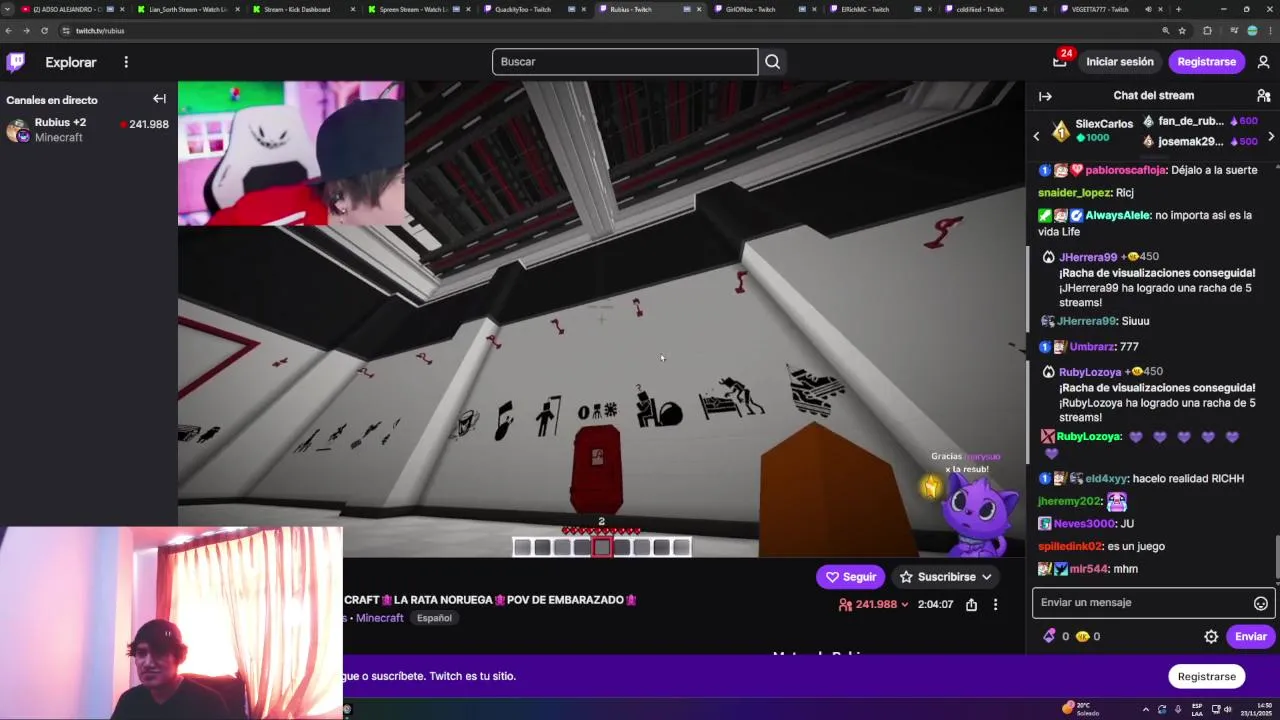Open SilexCarlos top gifter entry
This screenshot has width=1280, height=720.
point(1092,131)
